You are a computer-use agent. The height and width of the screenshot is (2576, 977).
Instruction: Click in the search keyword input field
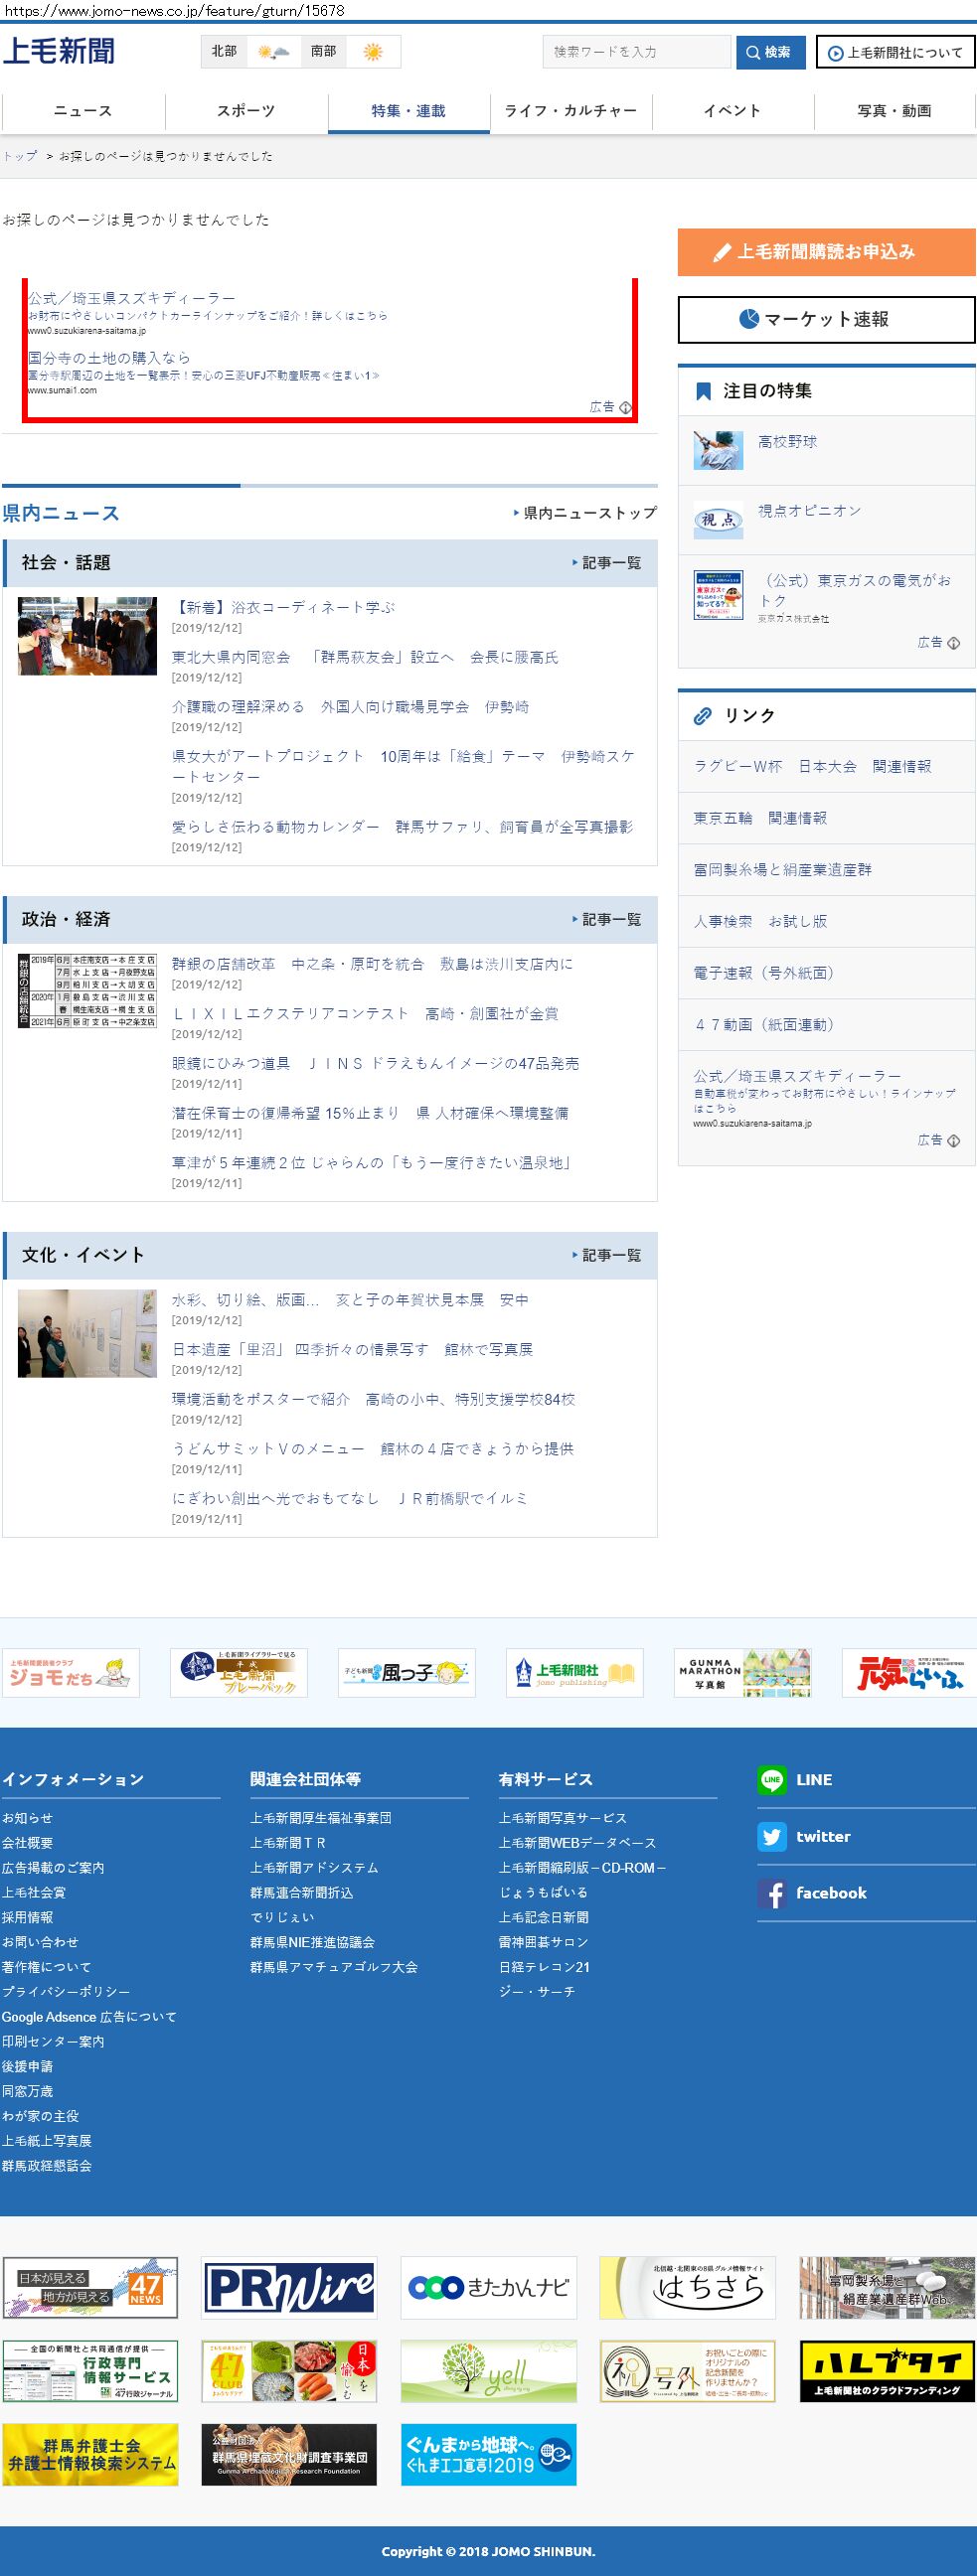point(636,52)
